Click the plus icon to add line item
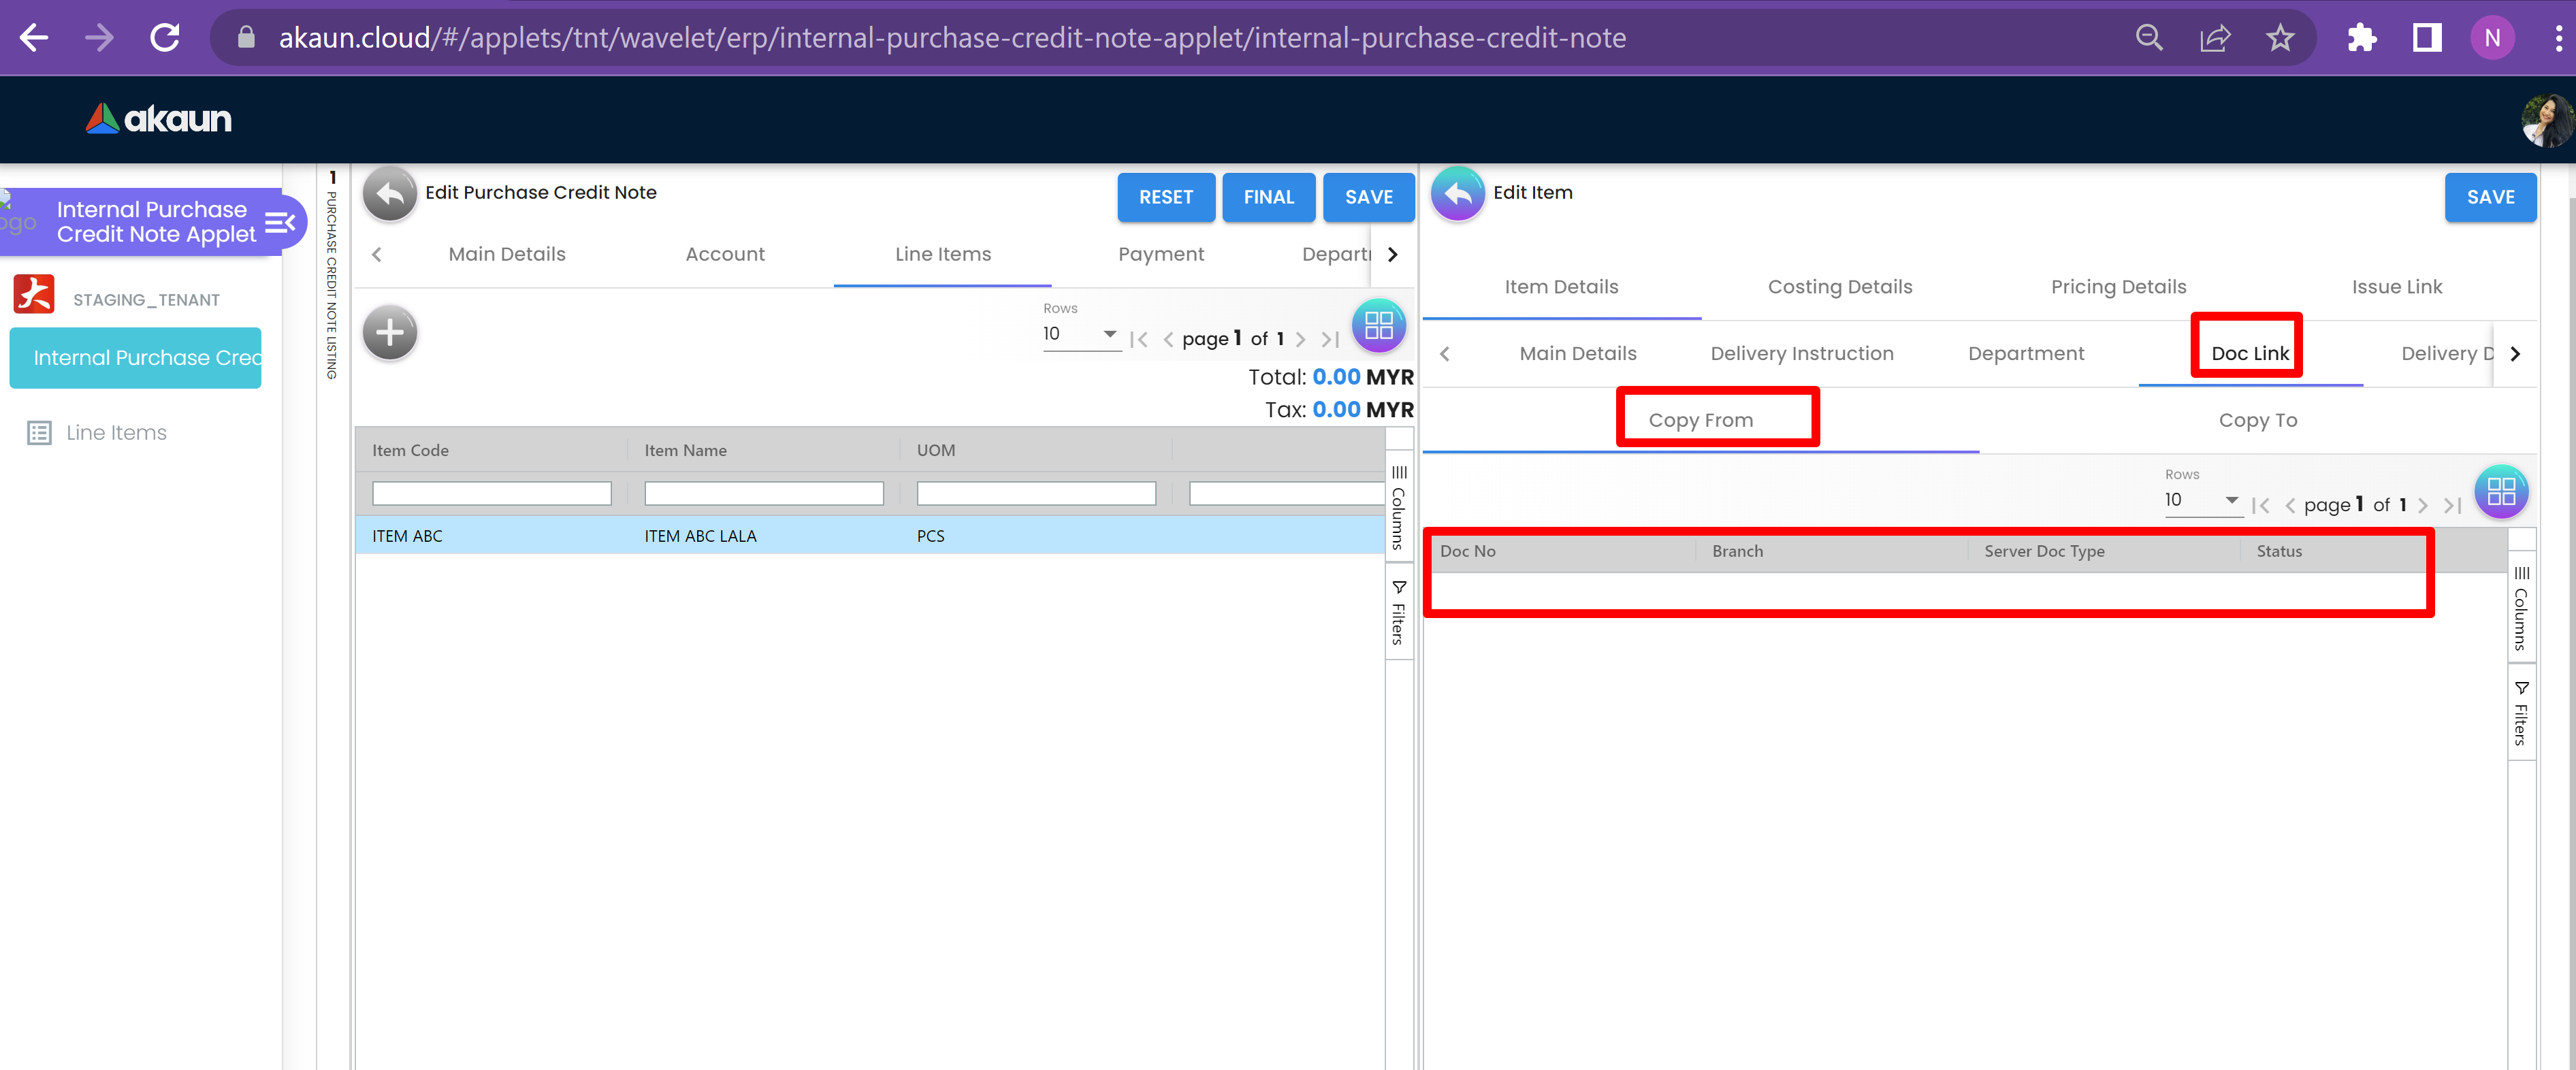This screenshot has height=1070, width=2576. [x=389, y=332]
